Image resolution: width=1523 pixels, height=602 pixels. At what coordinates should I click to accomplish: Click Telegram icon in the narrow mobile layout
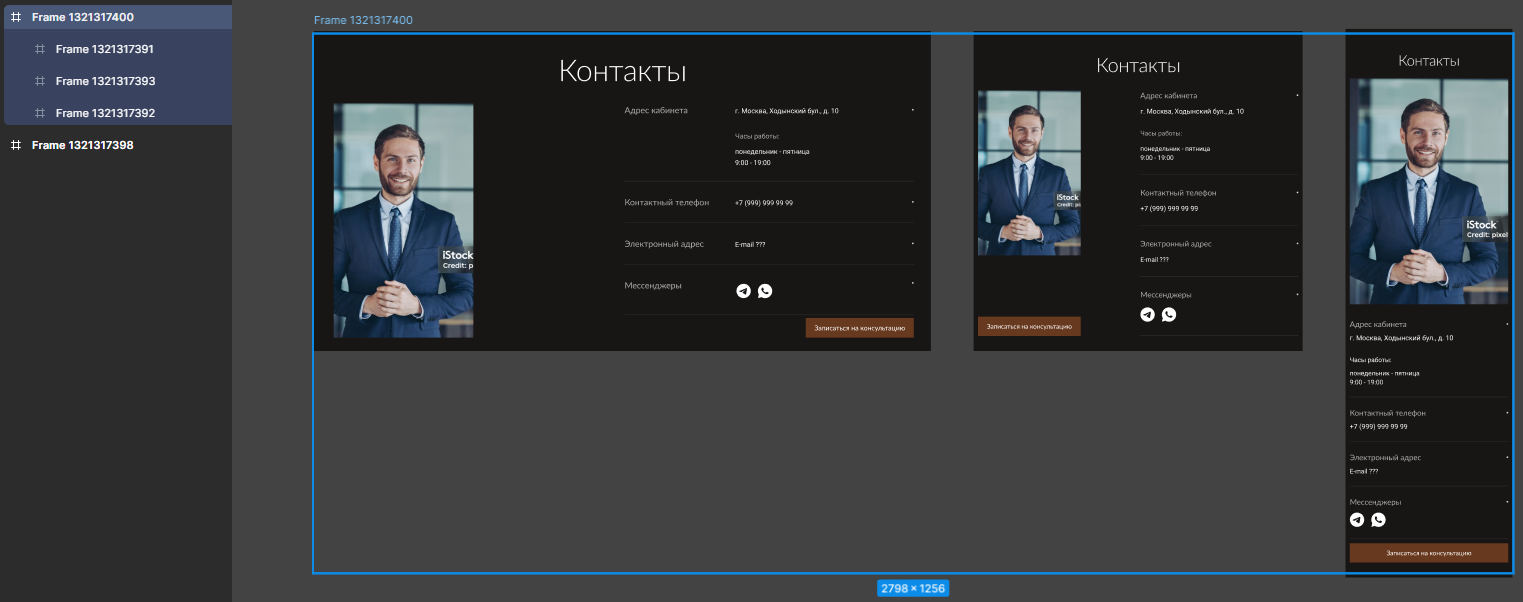(1357, 520)
